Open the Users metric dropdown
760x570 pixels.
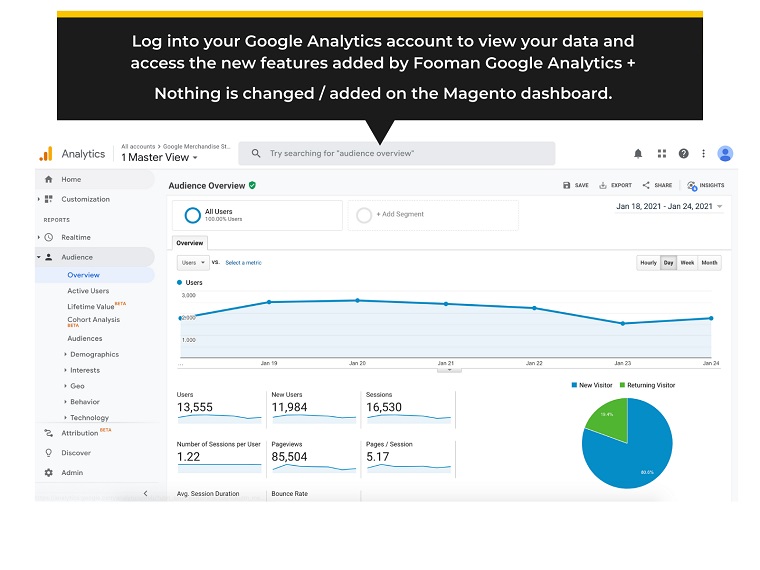point(192,263)
